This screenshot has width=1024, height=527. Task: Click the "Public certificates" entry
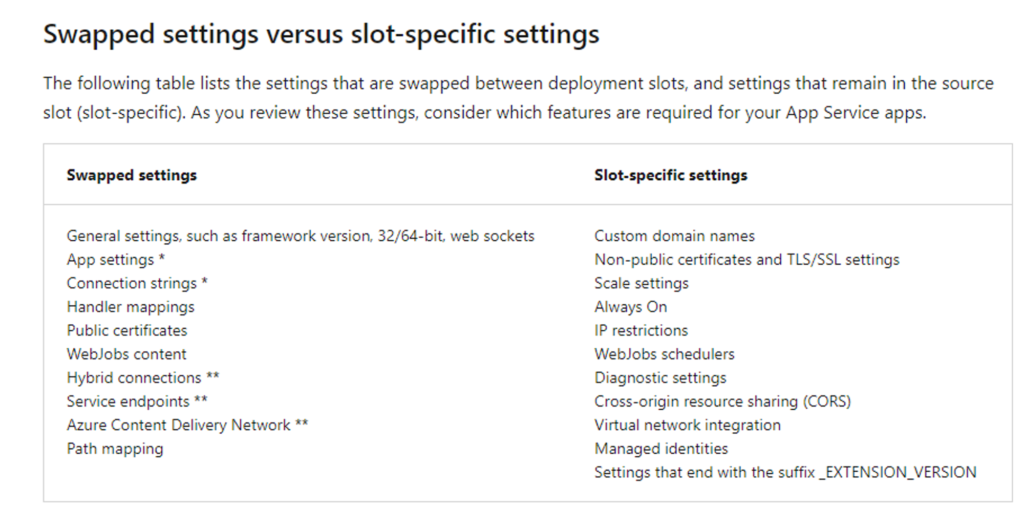127,330
